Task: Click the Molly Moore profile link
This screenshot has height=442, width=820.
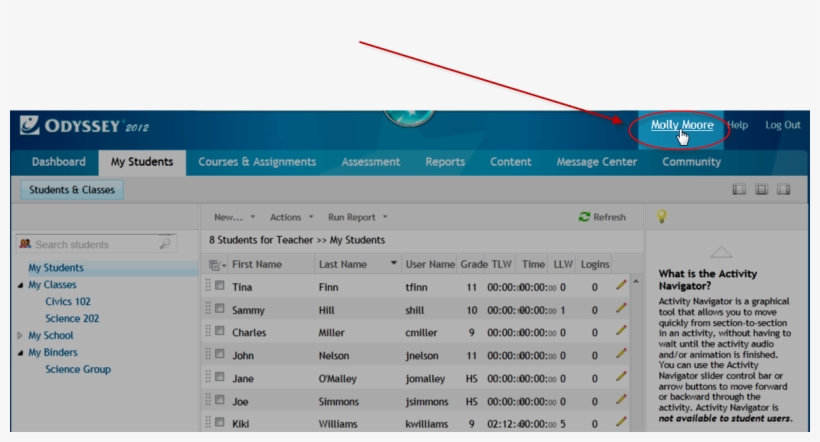Action: (x=682, y=124)
